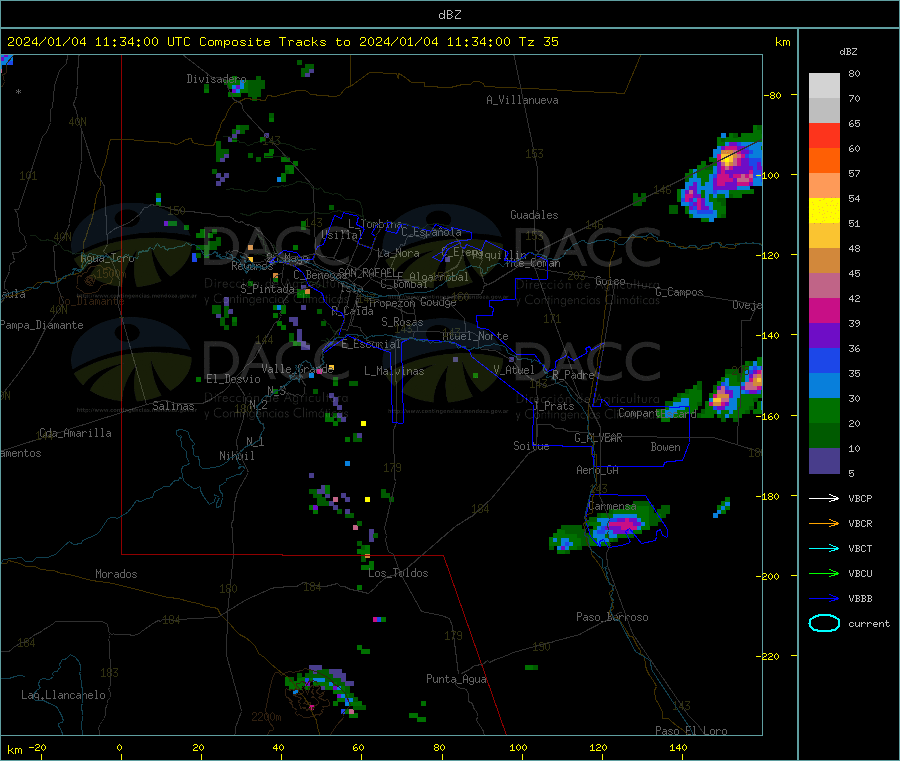Click the 'Carmensa' map label
Image resolution: width=900 pixels, height=761 pixels.
[x=612, y=506]
